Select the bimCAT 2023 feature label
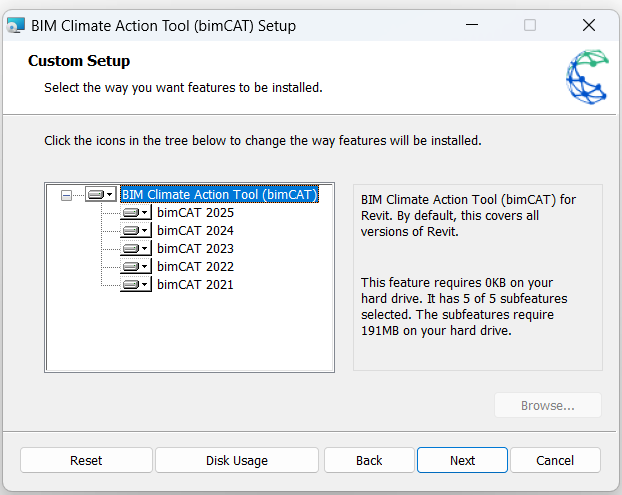This screenshot has width=622, height=495. 195,249
